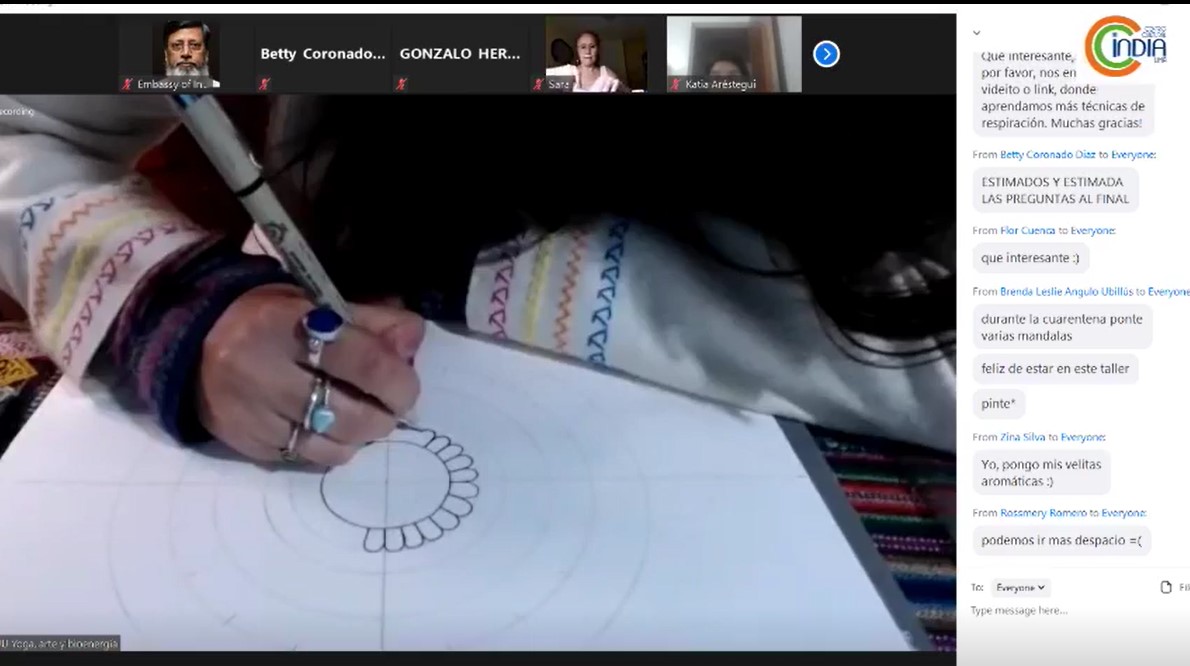
Task: Click the message 'feliz de estar en este taller'
Action: (1055, 369)
